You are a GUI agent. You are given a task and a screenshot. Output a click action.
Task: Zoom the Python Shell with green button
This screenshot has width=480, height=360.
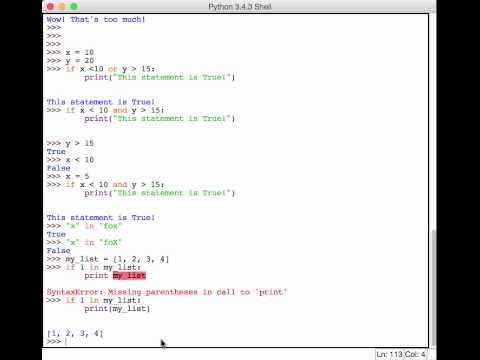click(x=74, y=6)
